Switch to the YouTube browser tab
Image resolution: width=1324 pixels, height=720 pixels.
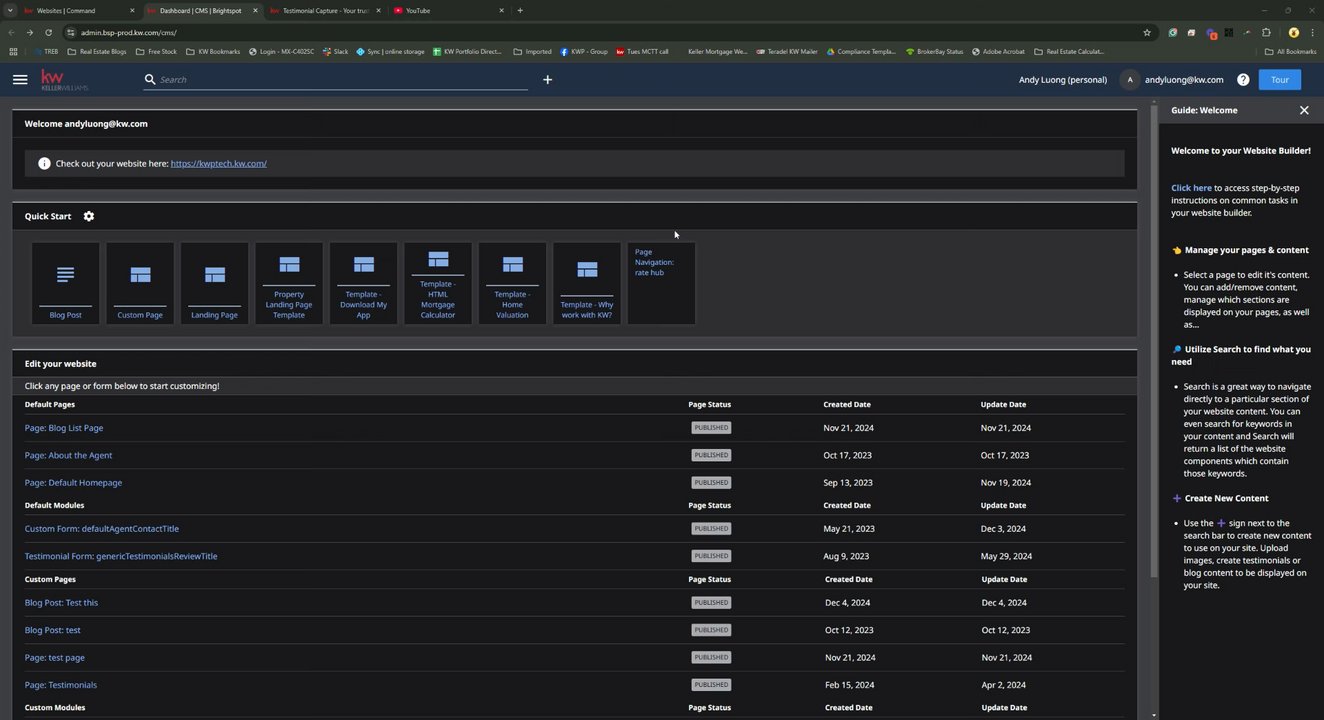pyautogui.click(x=447, y=10)
